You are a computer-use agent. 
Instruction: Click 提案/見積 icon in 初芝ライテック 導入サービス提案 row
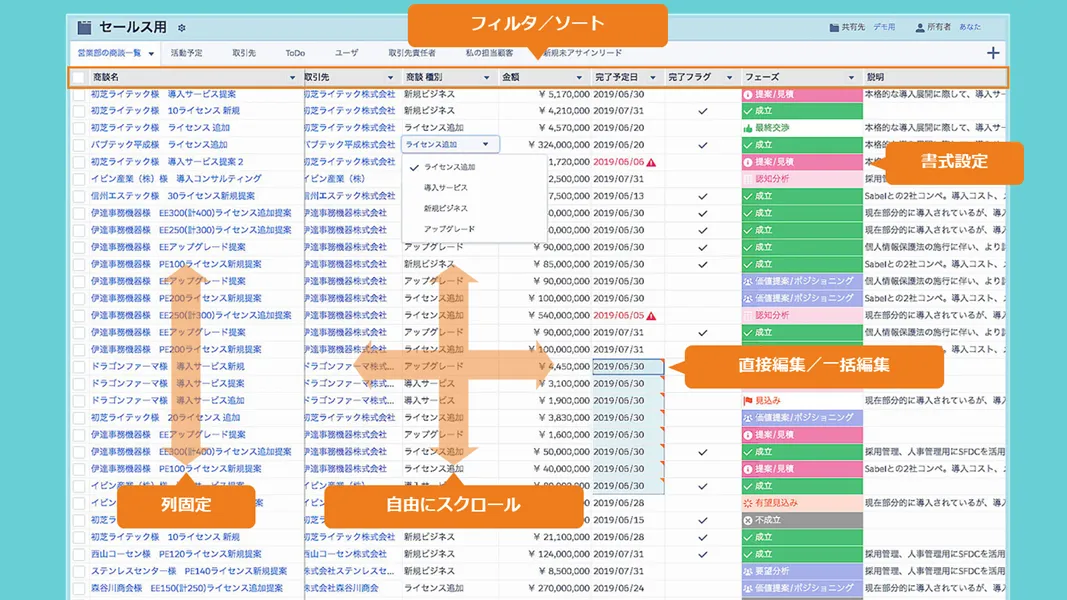pyautogui.click(x=748, y=94)
